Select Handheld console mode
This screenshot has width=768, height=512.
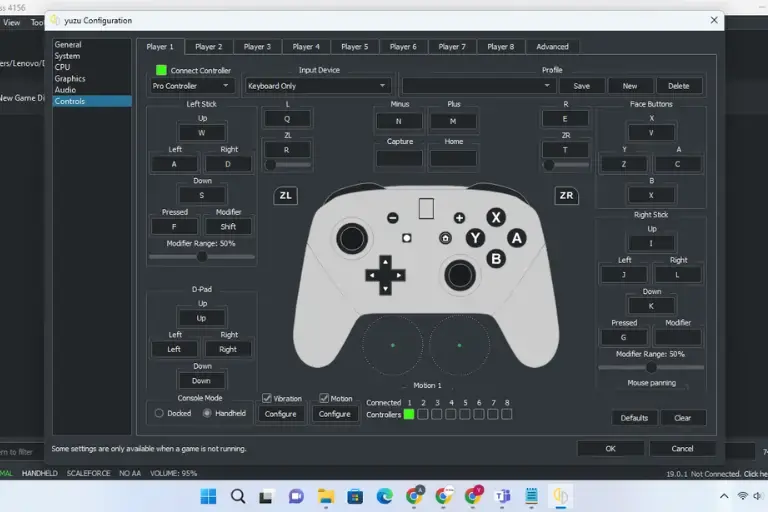click(x=207, y=413)
